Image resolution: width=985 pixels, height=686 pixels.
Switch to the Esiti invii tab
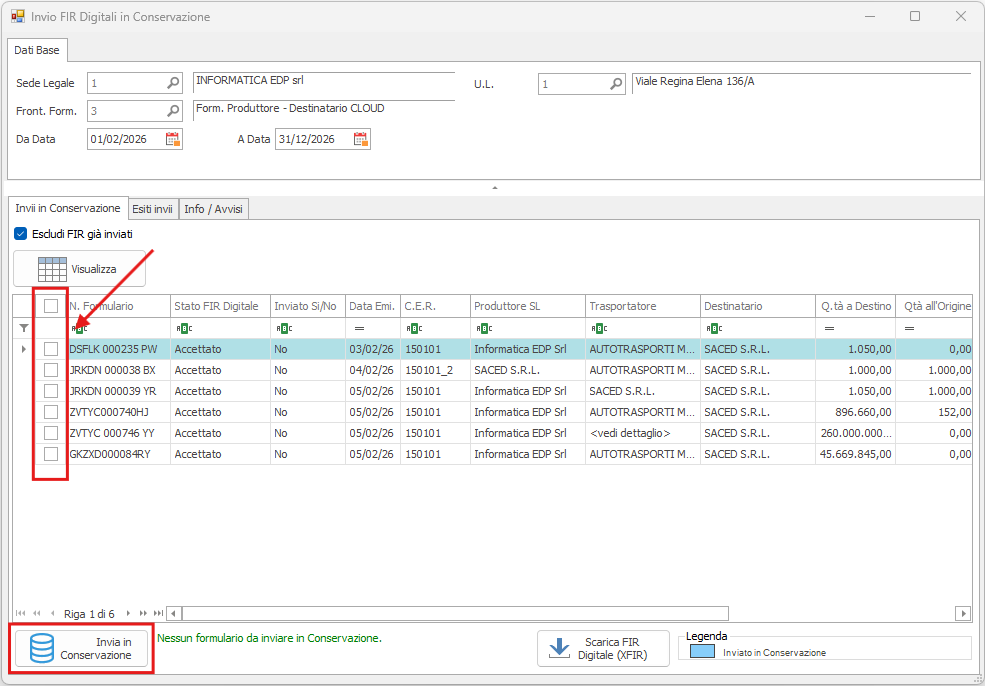coord(153,209)
